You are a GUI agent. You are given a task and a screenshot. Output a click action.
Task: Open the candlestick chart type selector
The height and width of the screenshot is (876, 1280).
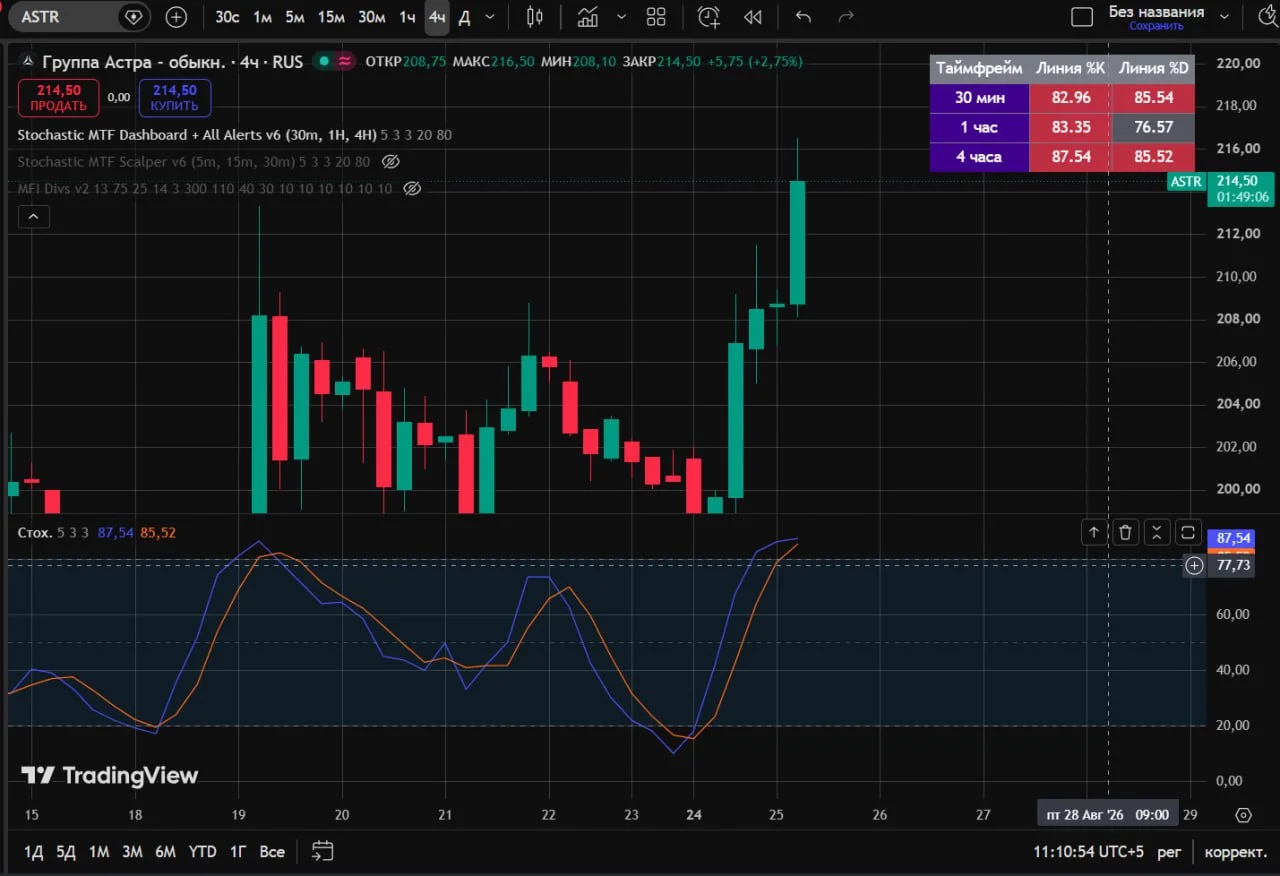[x=535, y=17]
